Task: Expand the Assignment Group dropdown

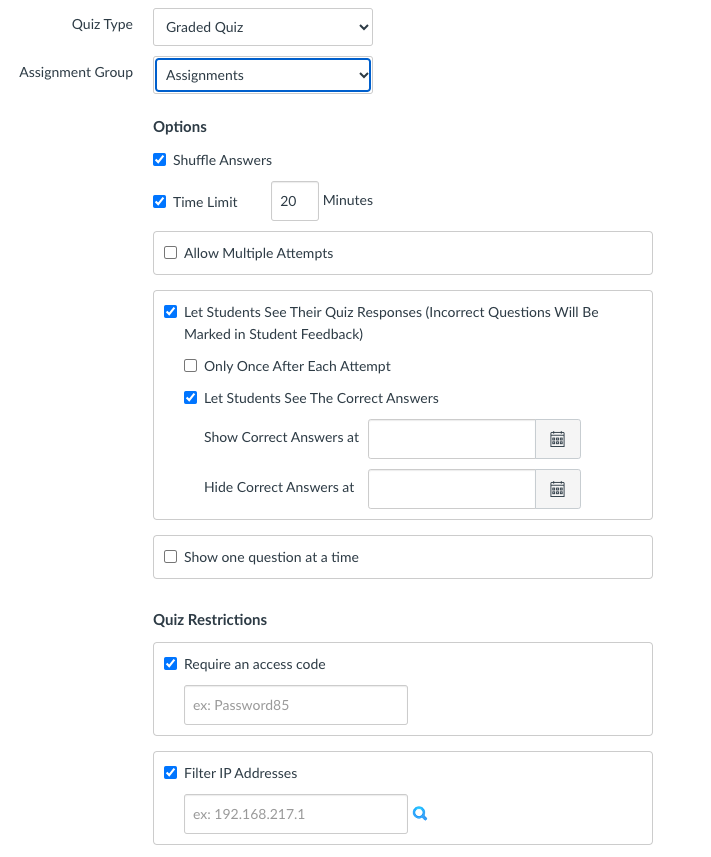Action: [x=262, y=75]
